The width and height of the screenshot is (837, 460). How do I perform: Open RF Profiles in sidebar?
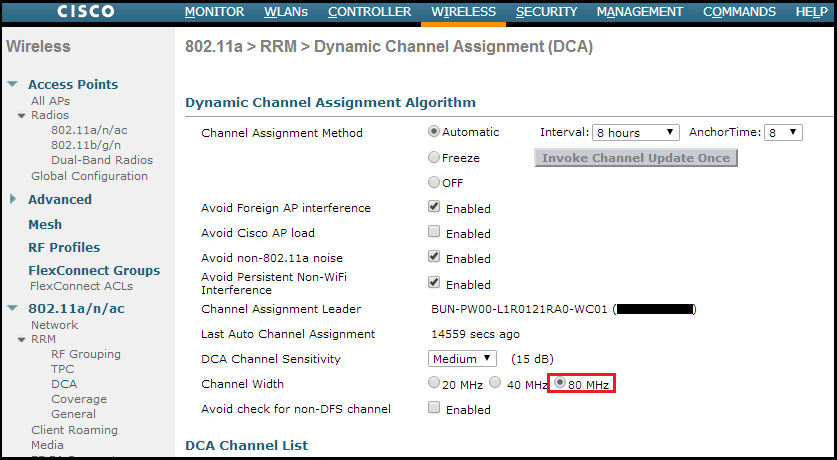(x=64, y=247)
